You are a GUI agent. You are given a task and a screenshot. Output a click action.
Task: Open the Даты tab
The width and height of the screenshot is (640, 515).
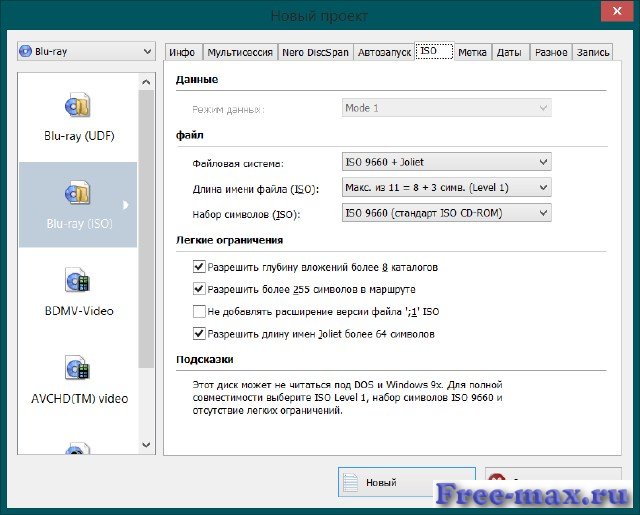[509, 53]
